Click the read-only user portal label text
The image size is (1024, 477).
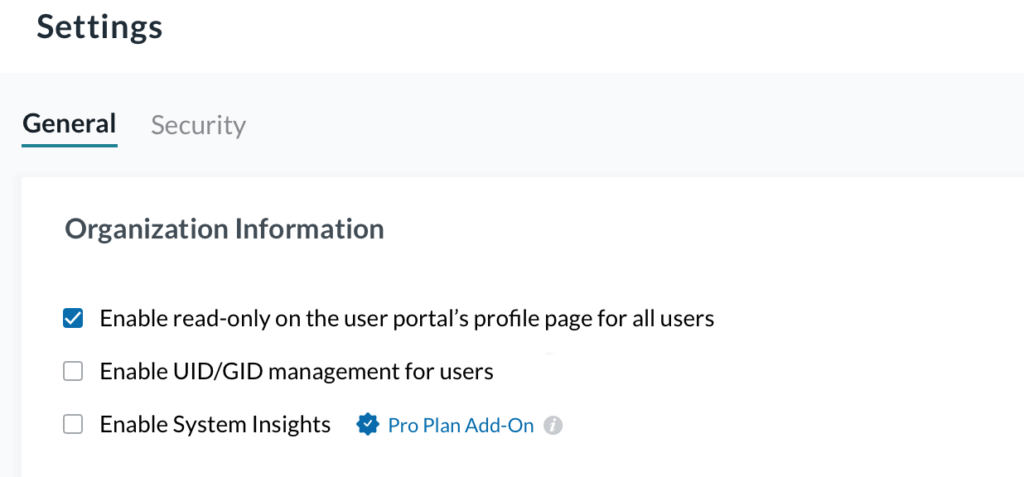[406, 319]
